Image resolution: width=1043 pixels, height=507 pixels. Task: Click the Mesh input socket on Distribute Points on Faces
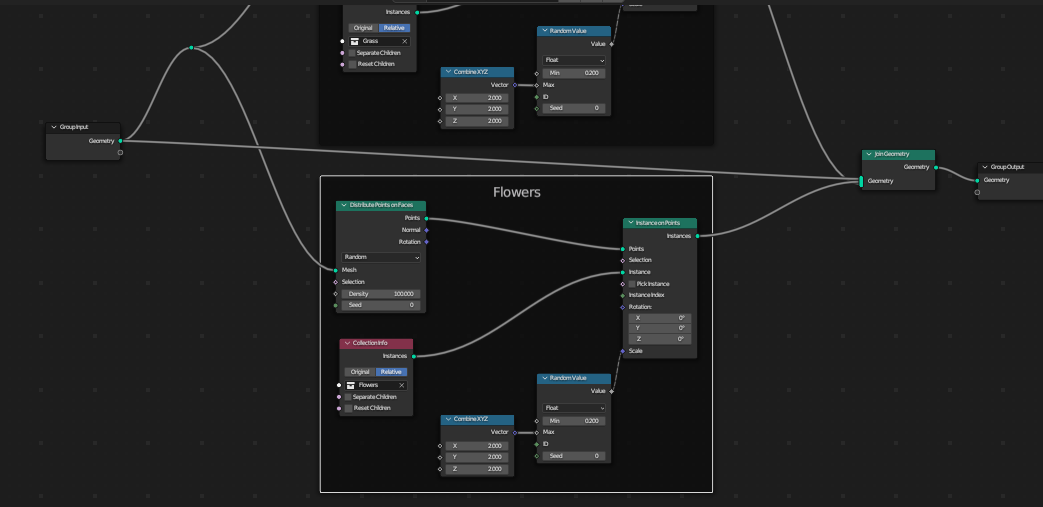point(335,270)
